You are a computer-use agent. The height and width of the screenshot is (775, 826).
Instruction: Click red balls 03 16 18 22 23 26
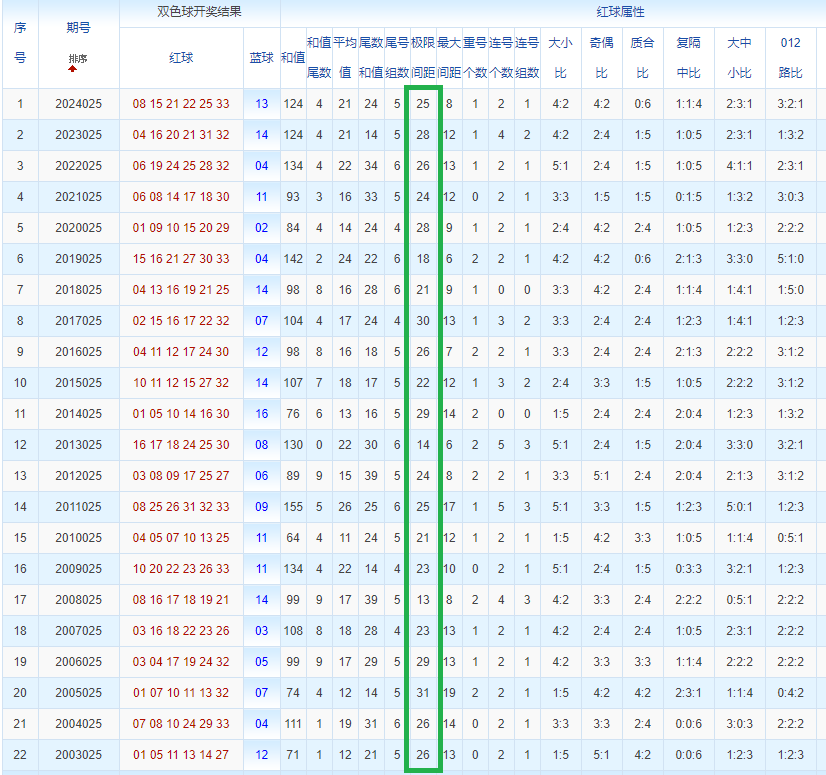point(181,631)
